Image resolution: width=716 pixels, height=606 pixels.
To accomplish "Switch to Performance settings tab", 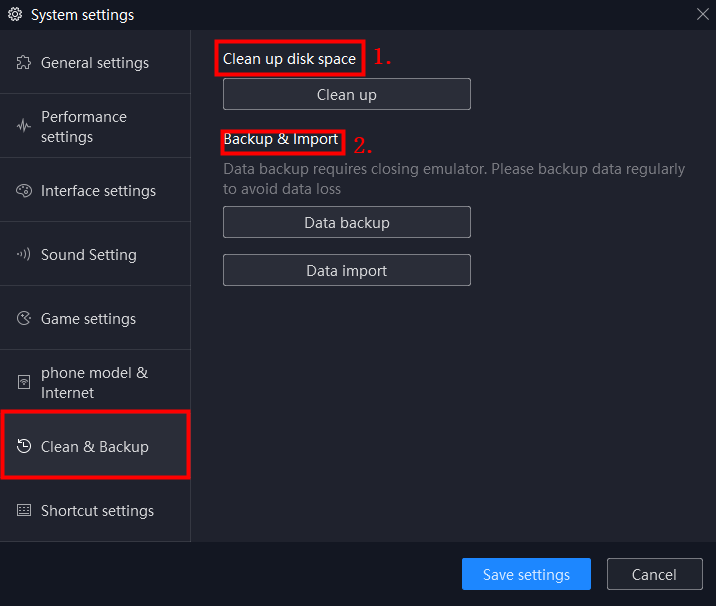I will pos(95,126).
